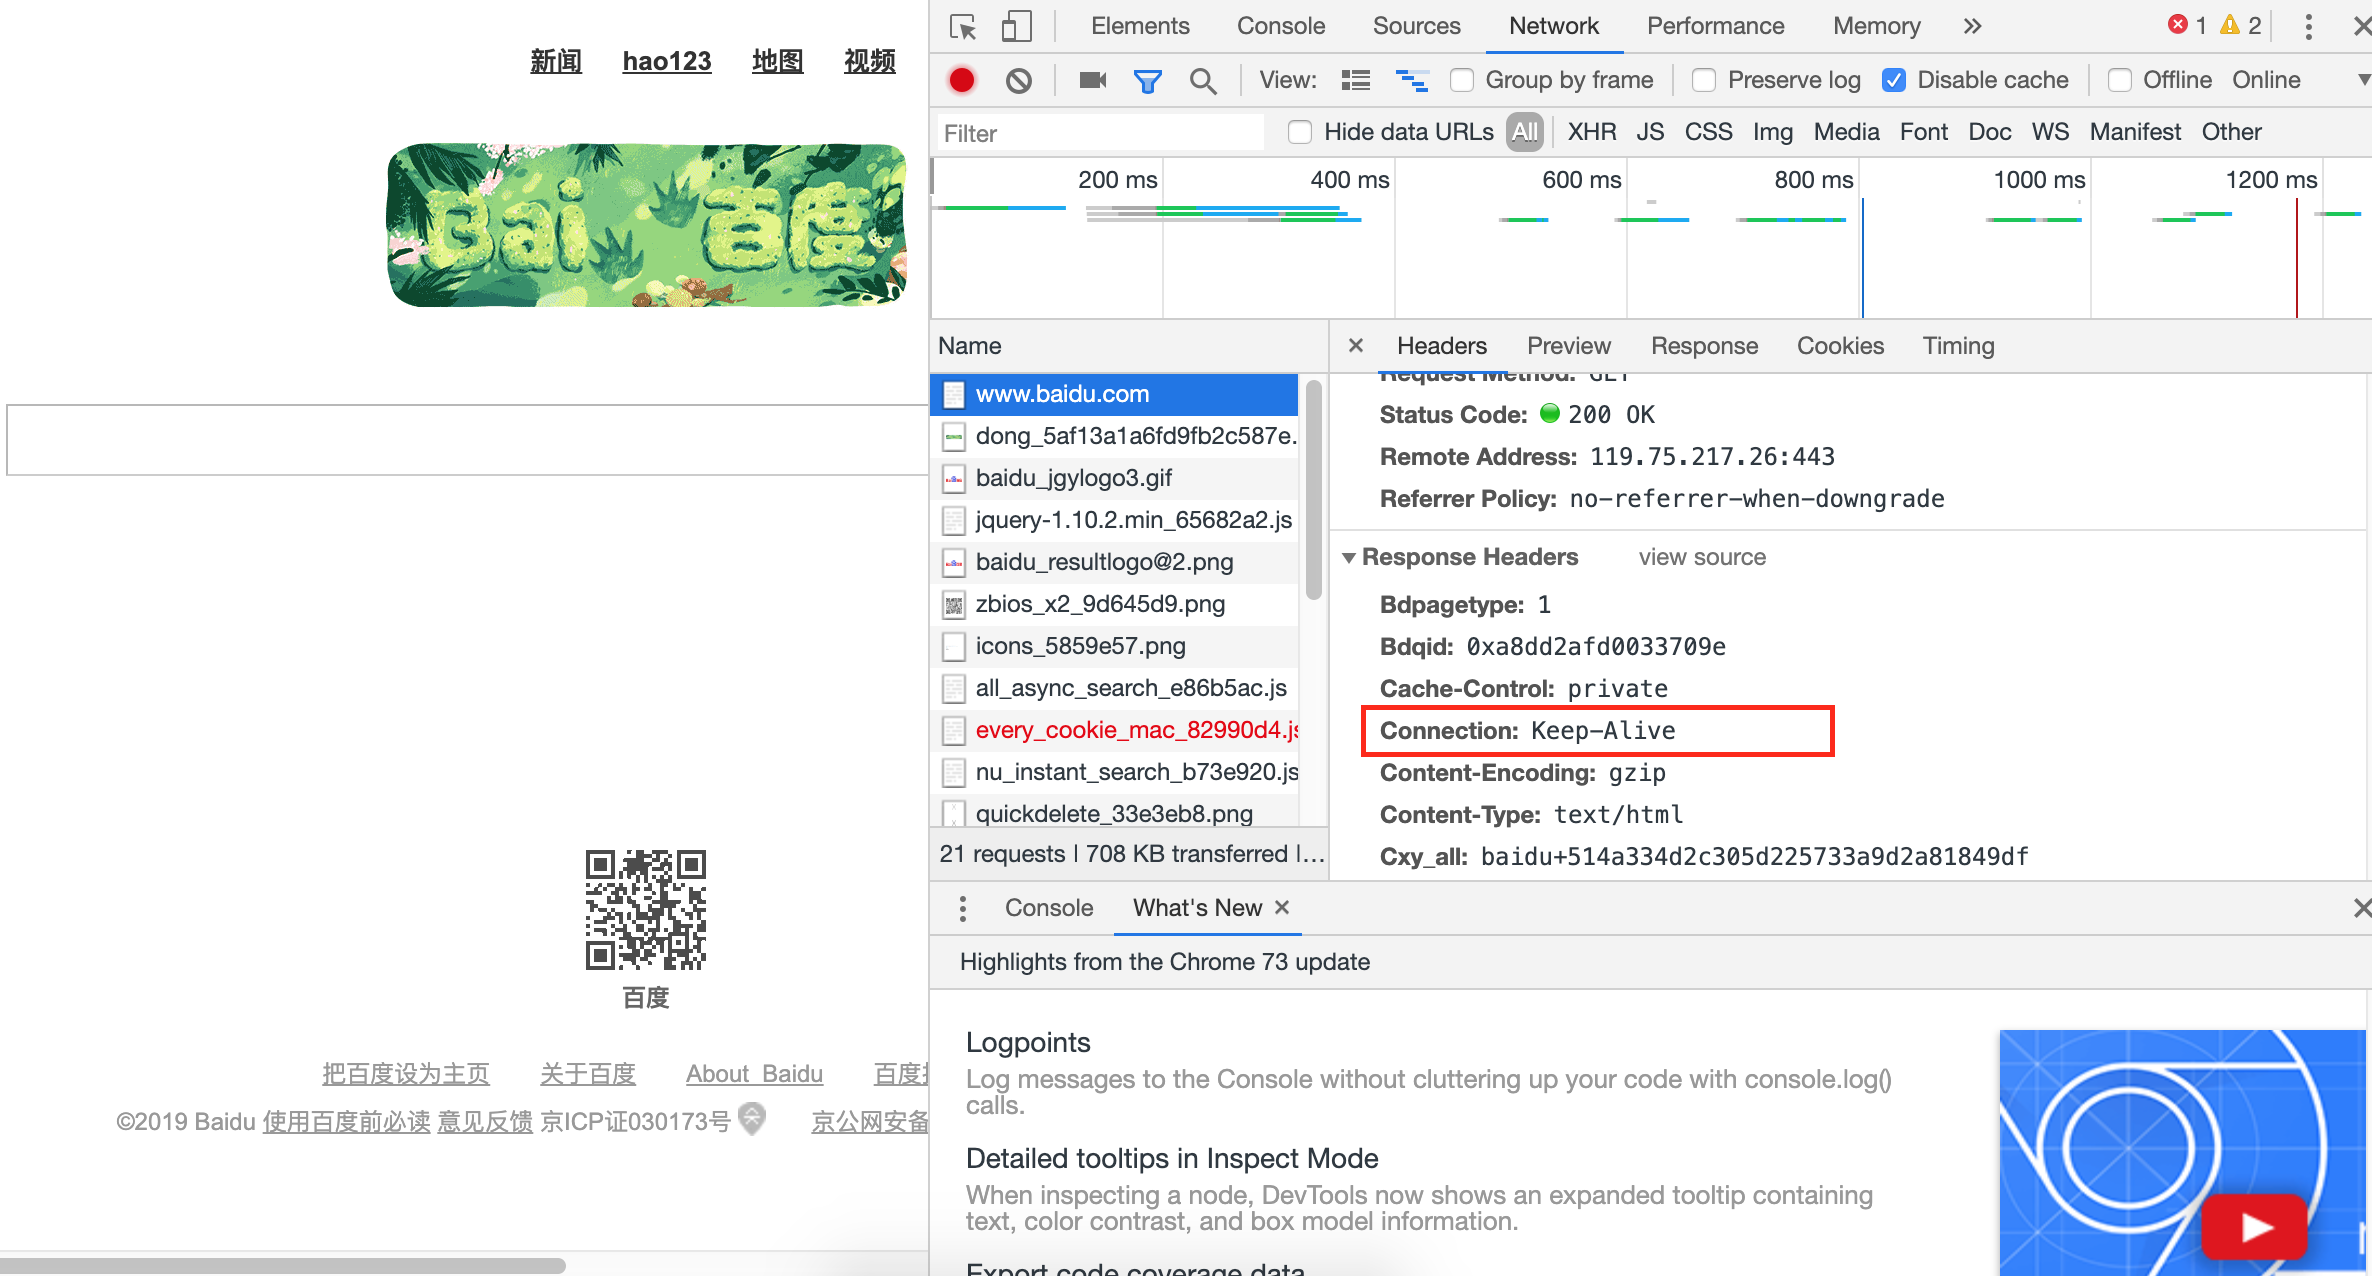Clear the network requests list

click(x=1018, y=80)
